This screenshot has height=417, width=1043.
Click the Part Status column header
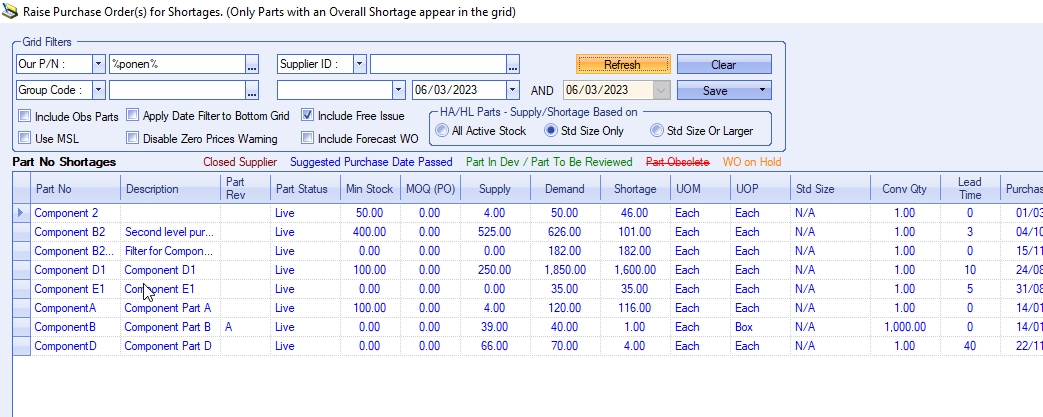[302, 189]
